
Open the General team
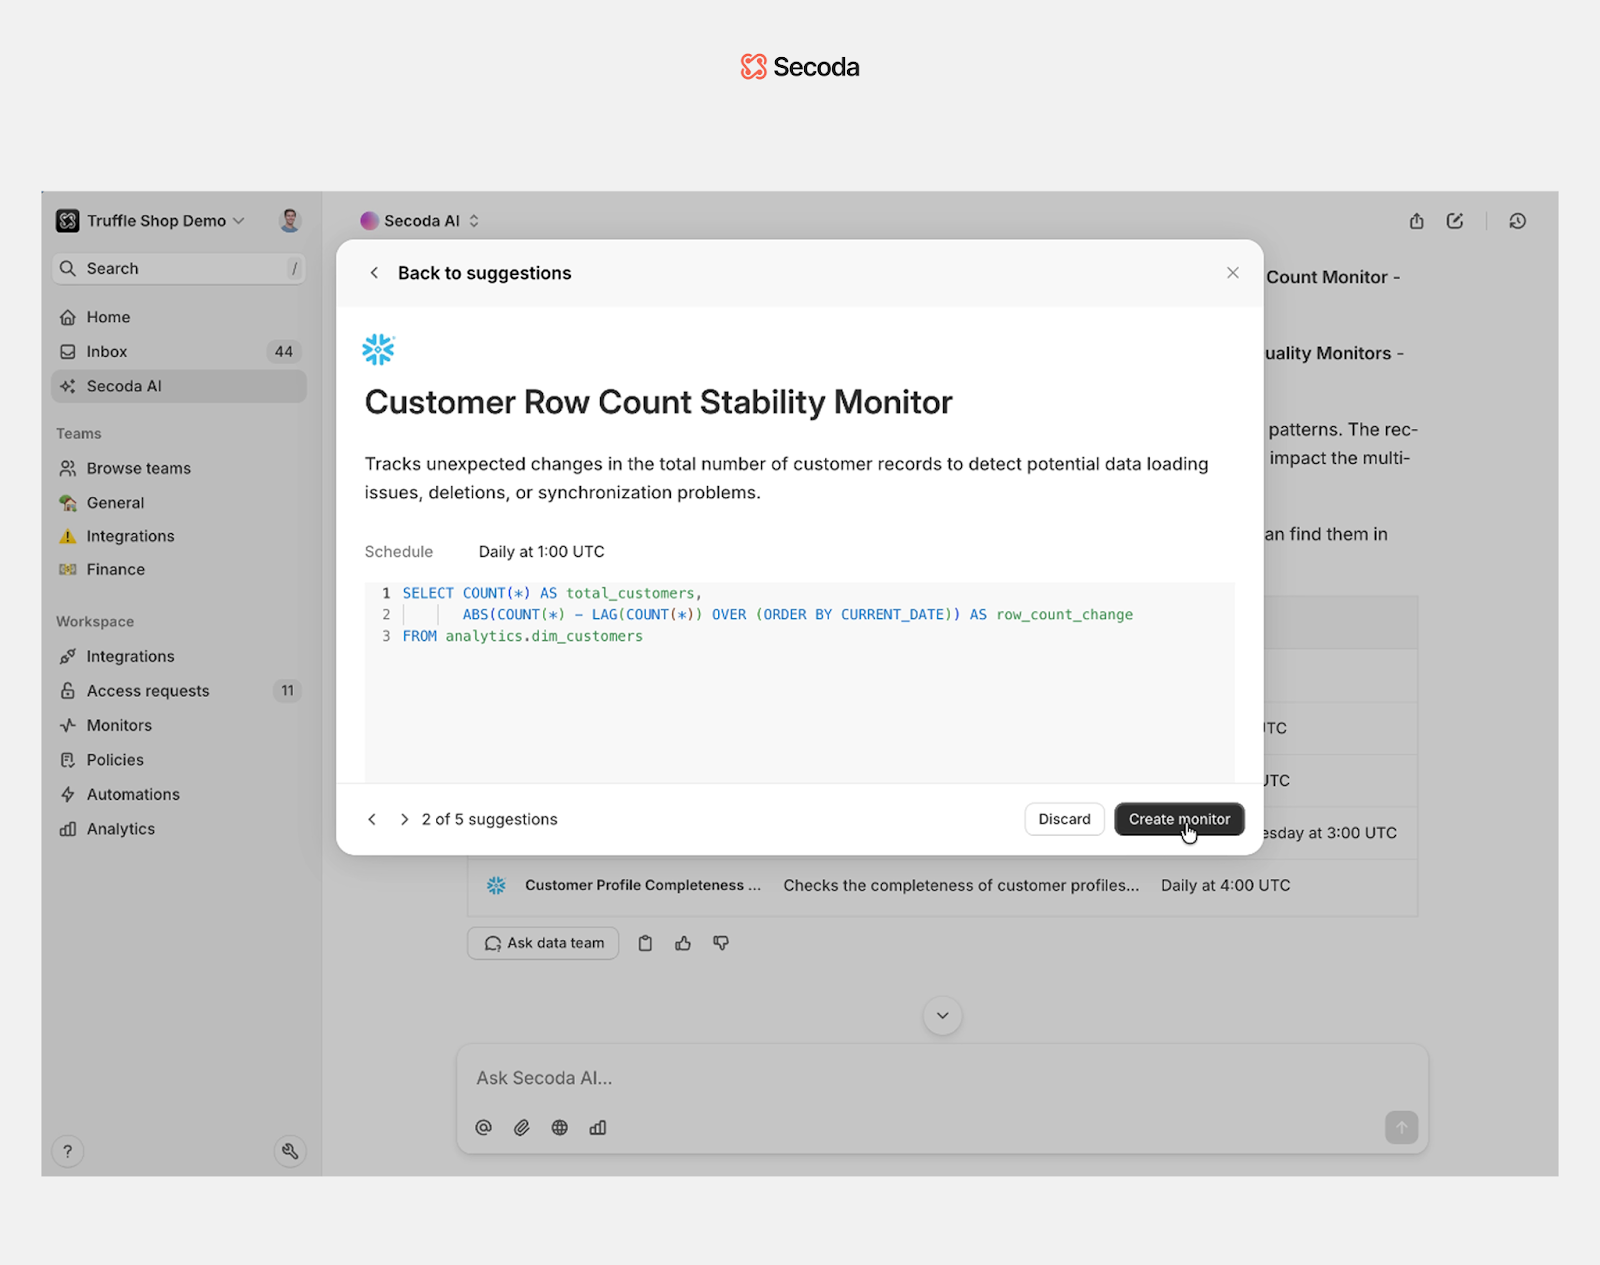(179, 503)
